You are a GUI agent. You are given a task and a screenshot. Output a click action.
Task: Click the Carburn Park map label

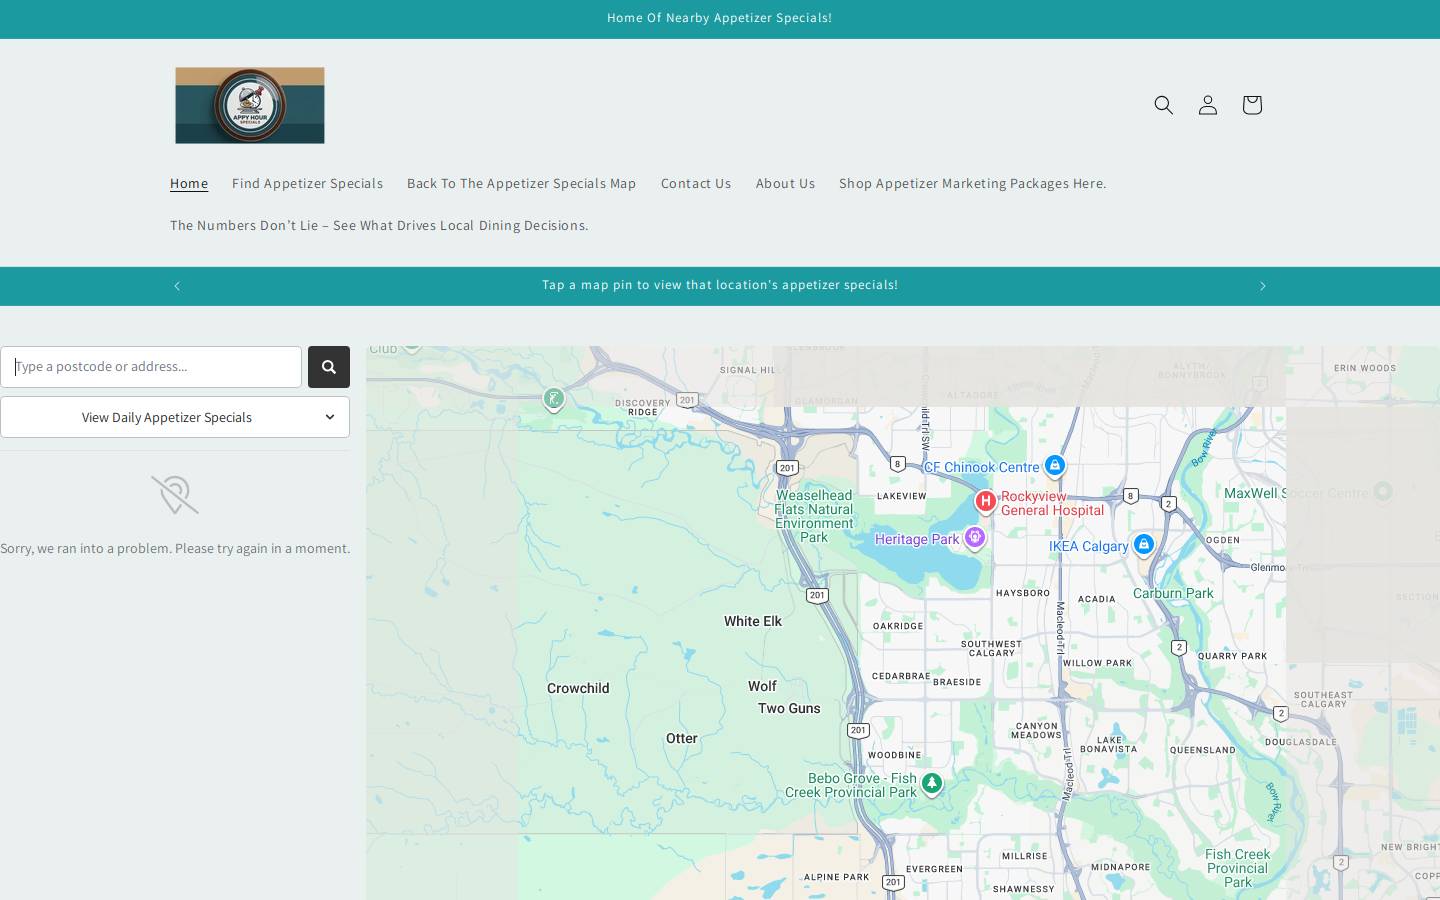point(1173,593)
